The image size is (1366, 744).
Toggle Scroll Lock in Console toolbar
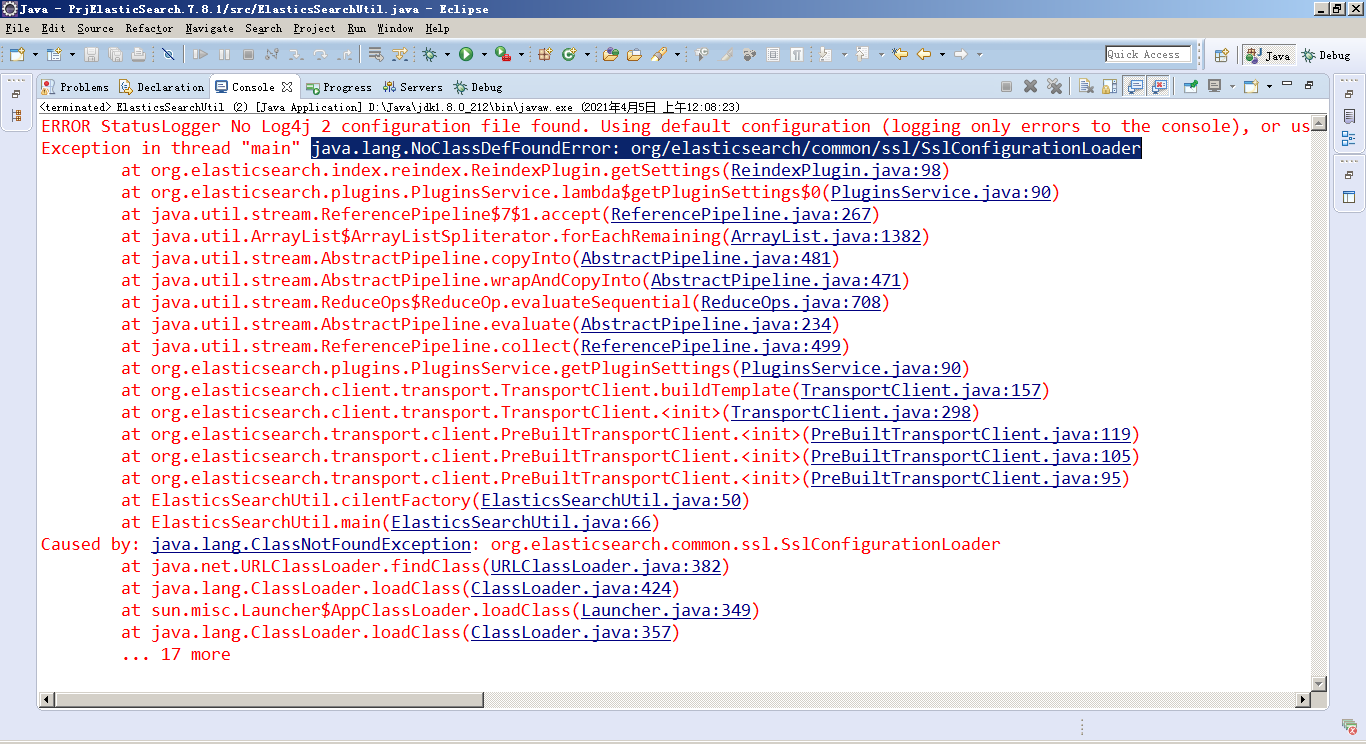[x=1109, y=86]
